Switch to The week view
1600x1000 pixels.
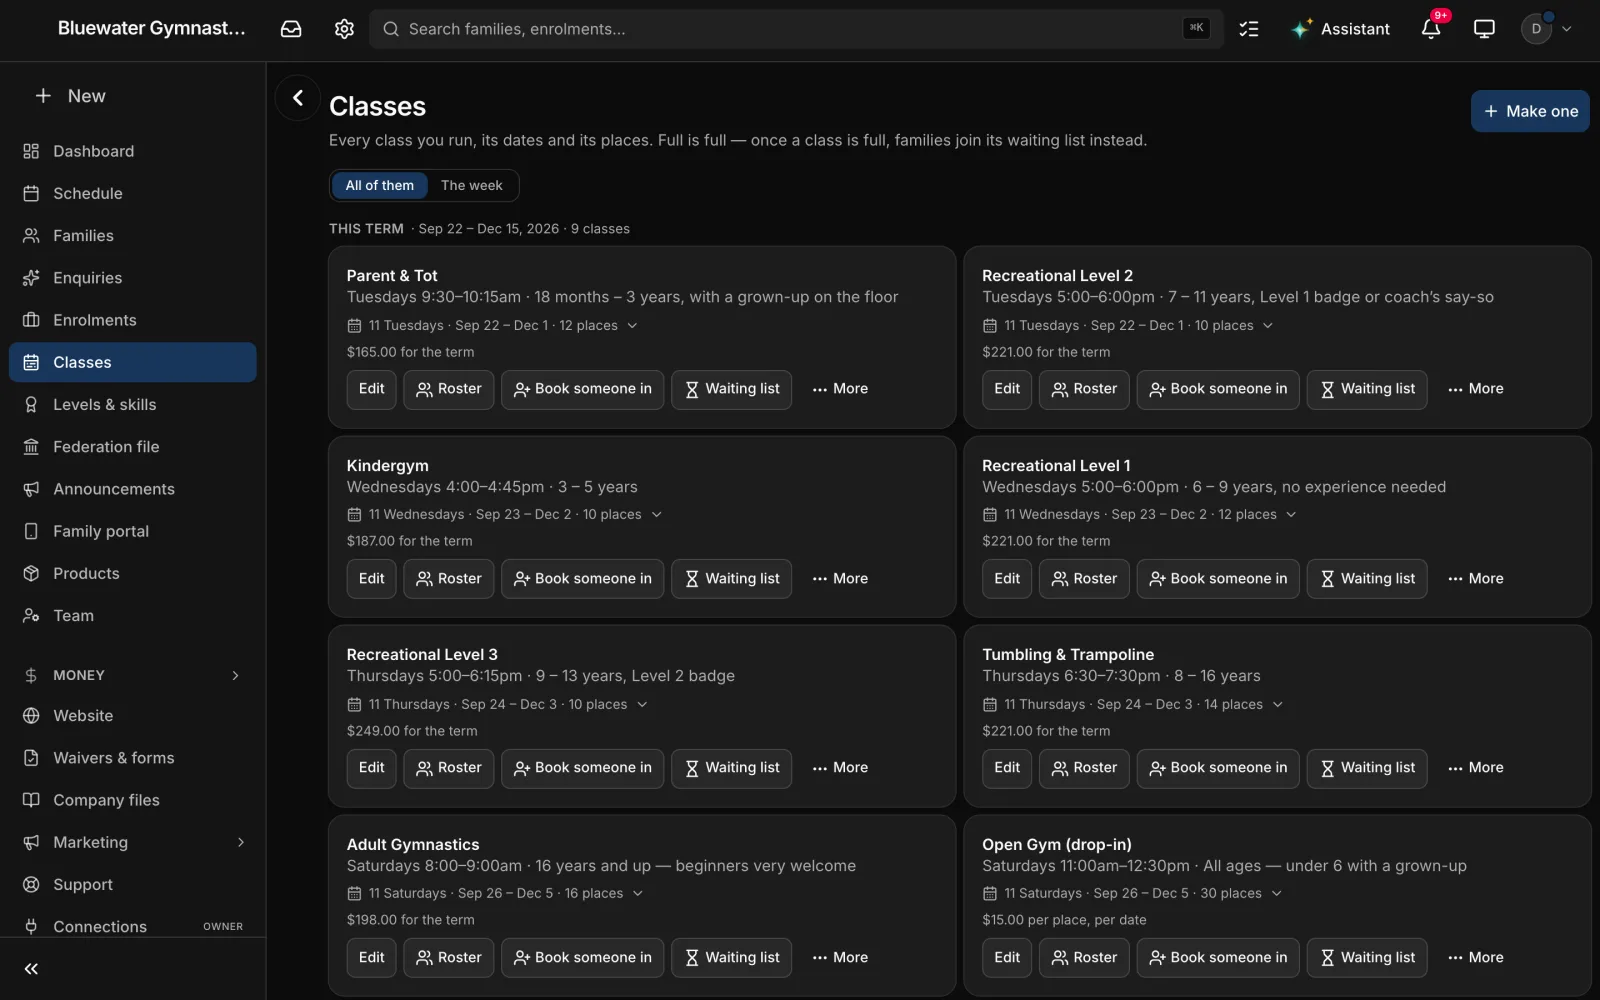[x=472, y=185]
